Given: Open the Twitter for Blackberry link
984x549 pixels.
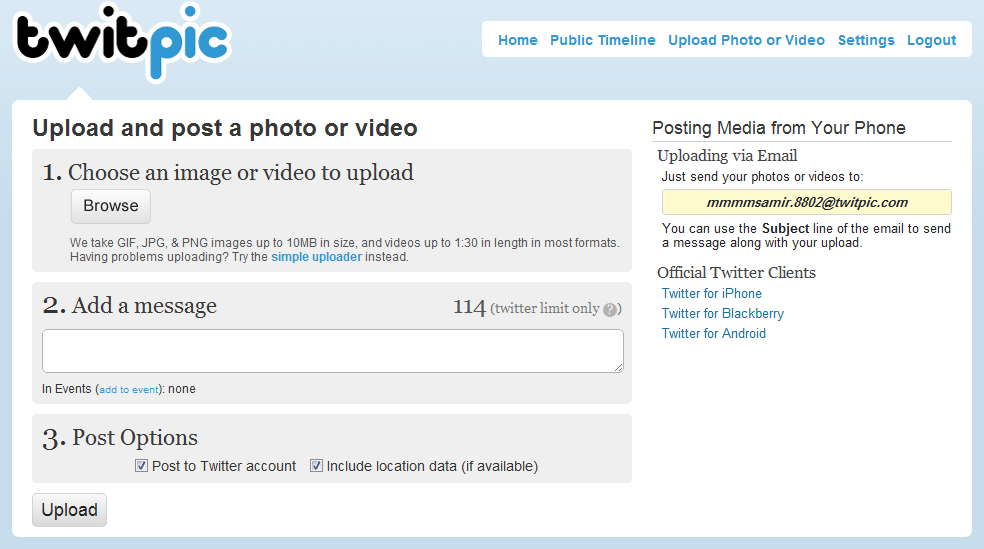Looking at the screenshot, I should click(723, 314).
